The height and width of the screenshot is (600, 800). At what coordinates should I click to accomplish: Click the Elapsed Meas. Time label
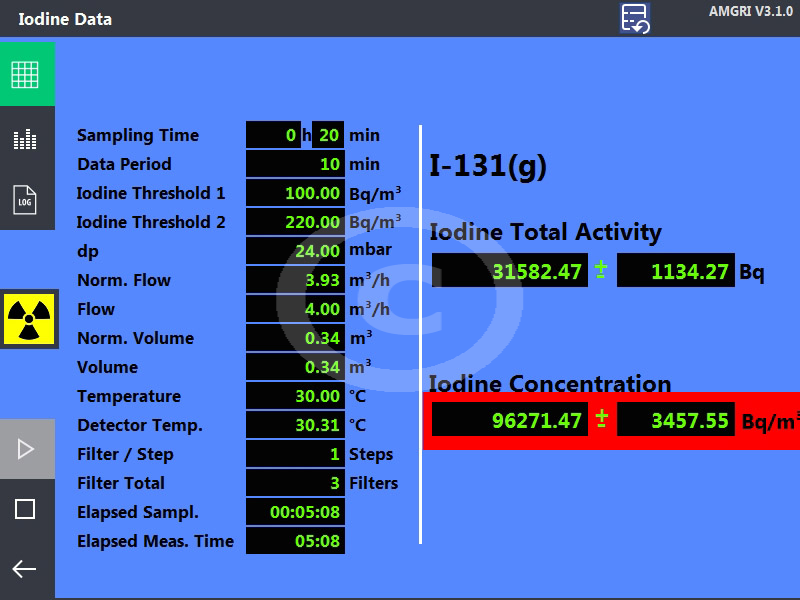coord(156,541)
